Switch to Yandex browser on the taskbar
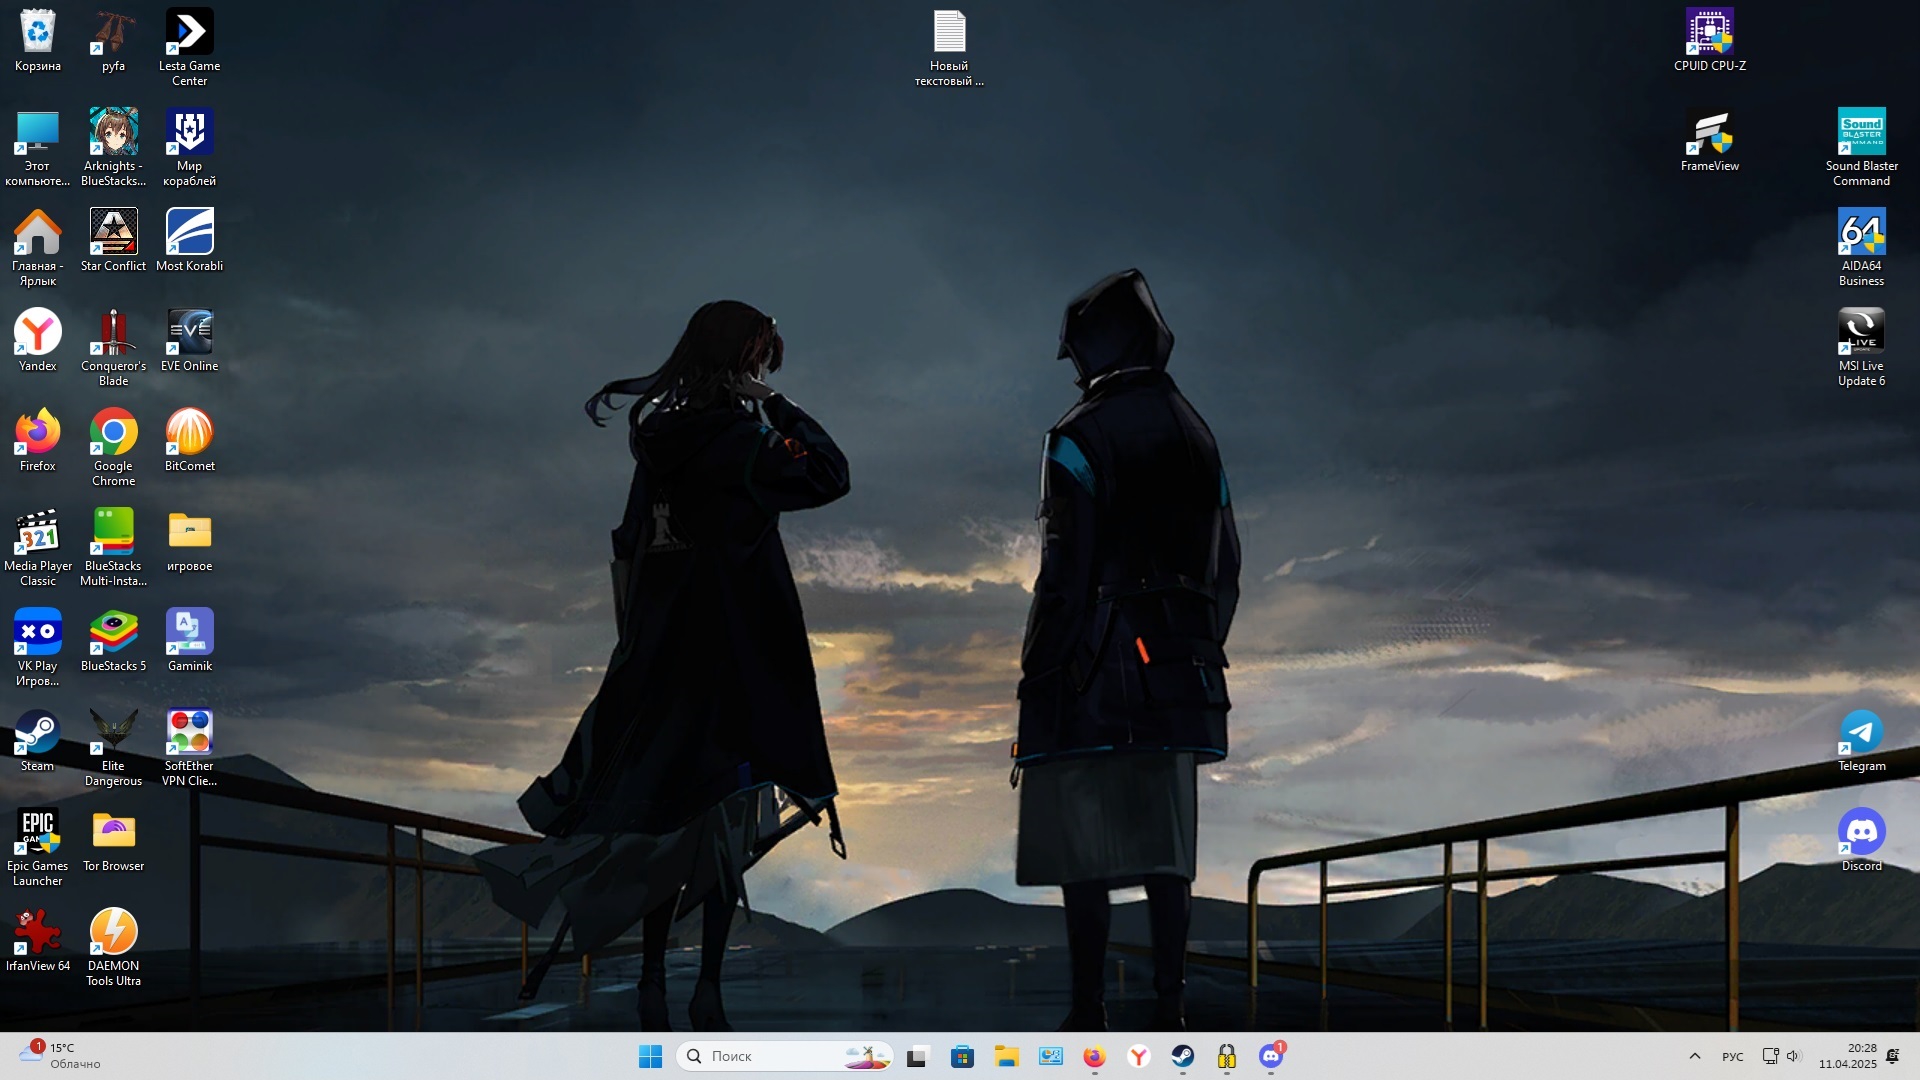The width and height of the screenshot is (1920, 1080). pos(1138,1056)
